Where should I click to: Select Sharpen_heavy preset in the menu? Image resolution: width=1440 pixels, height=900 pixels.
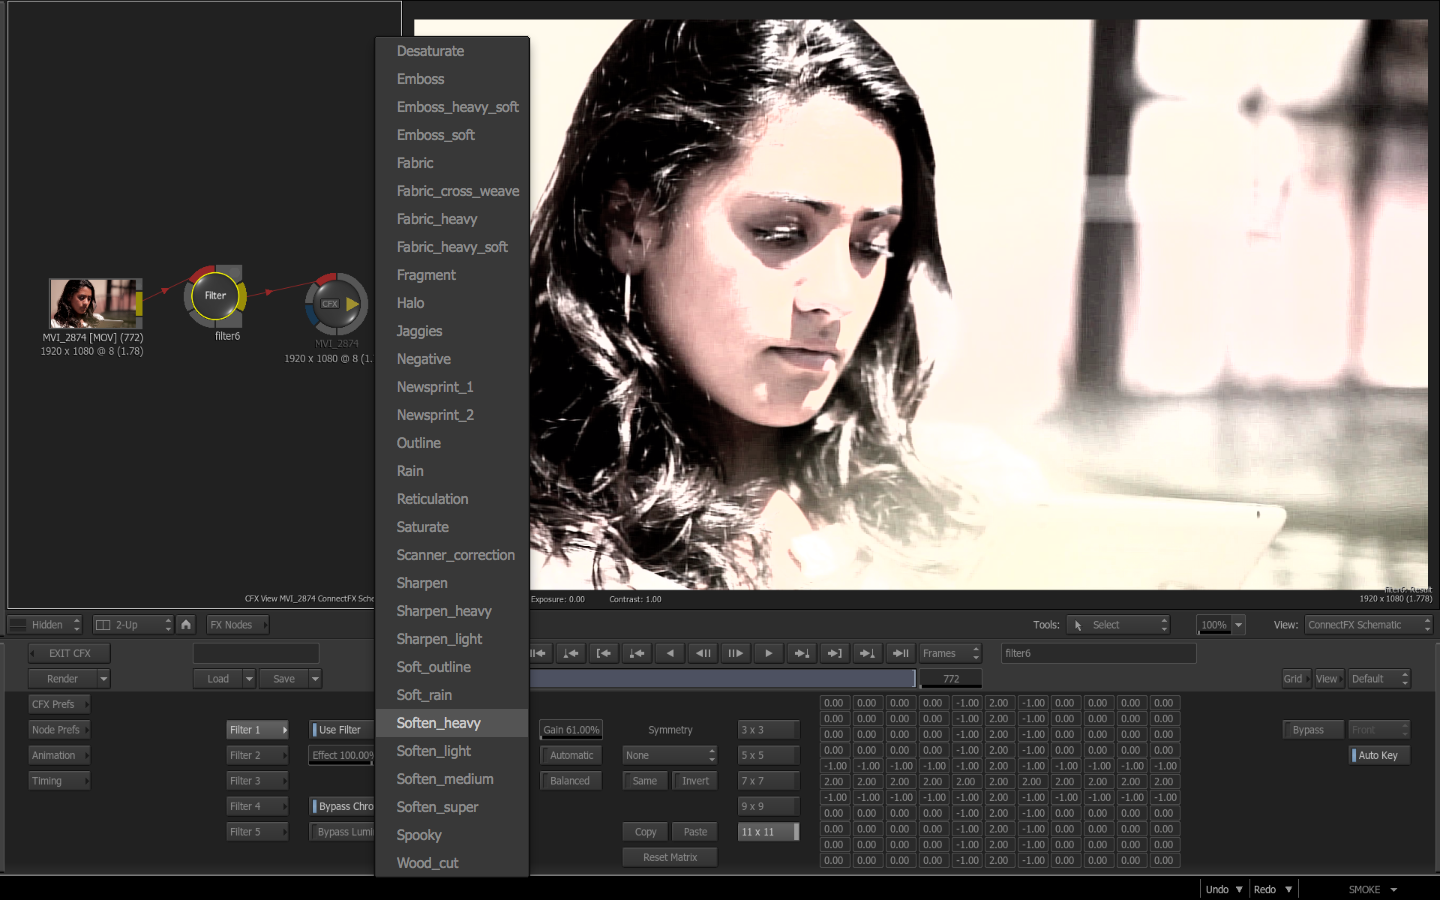coord(444,611)
